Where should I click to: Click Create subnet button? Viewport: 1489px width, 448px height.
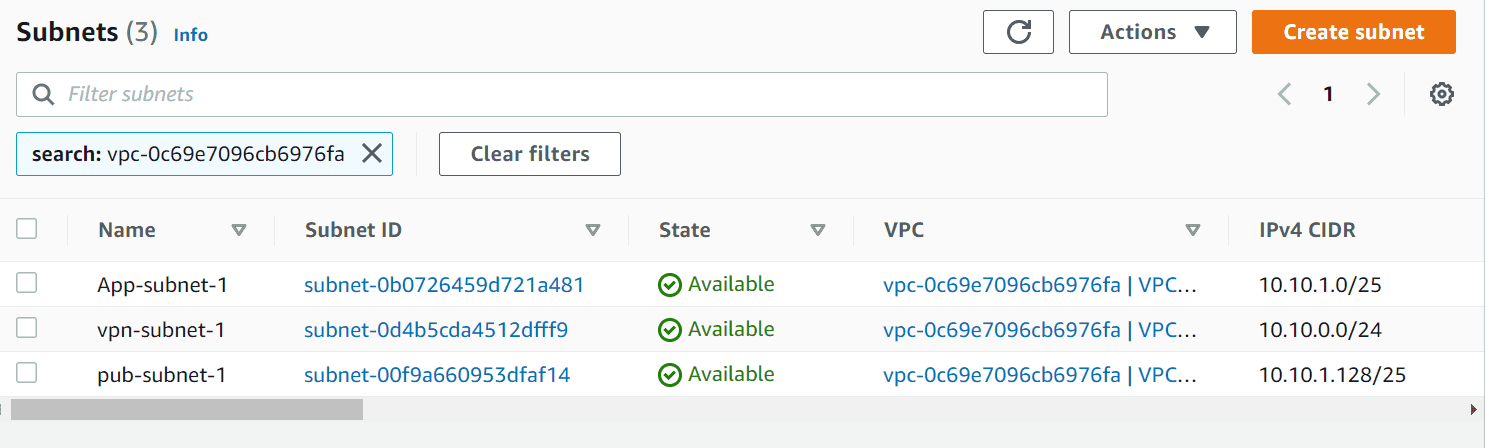pyautogui.click(x=1354, y=32)
